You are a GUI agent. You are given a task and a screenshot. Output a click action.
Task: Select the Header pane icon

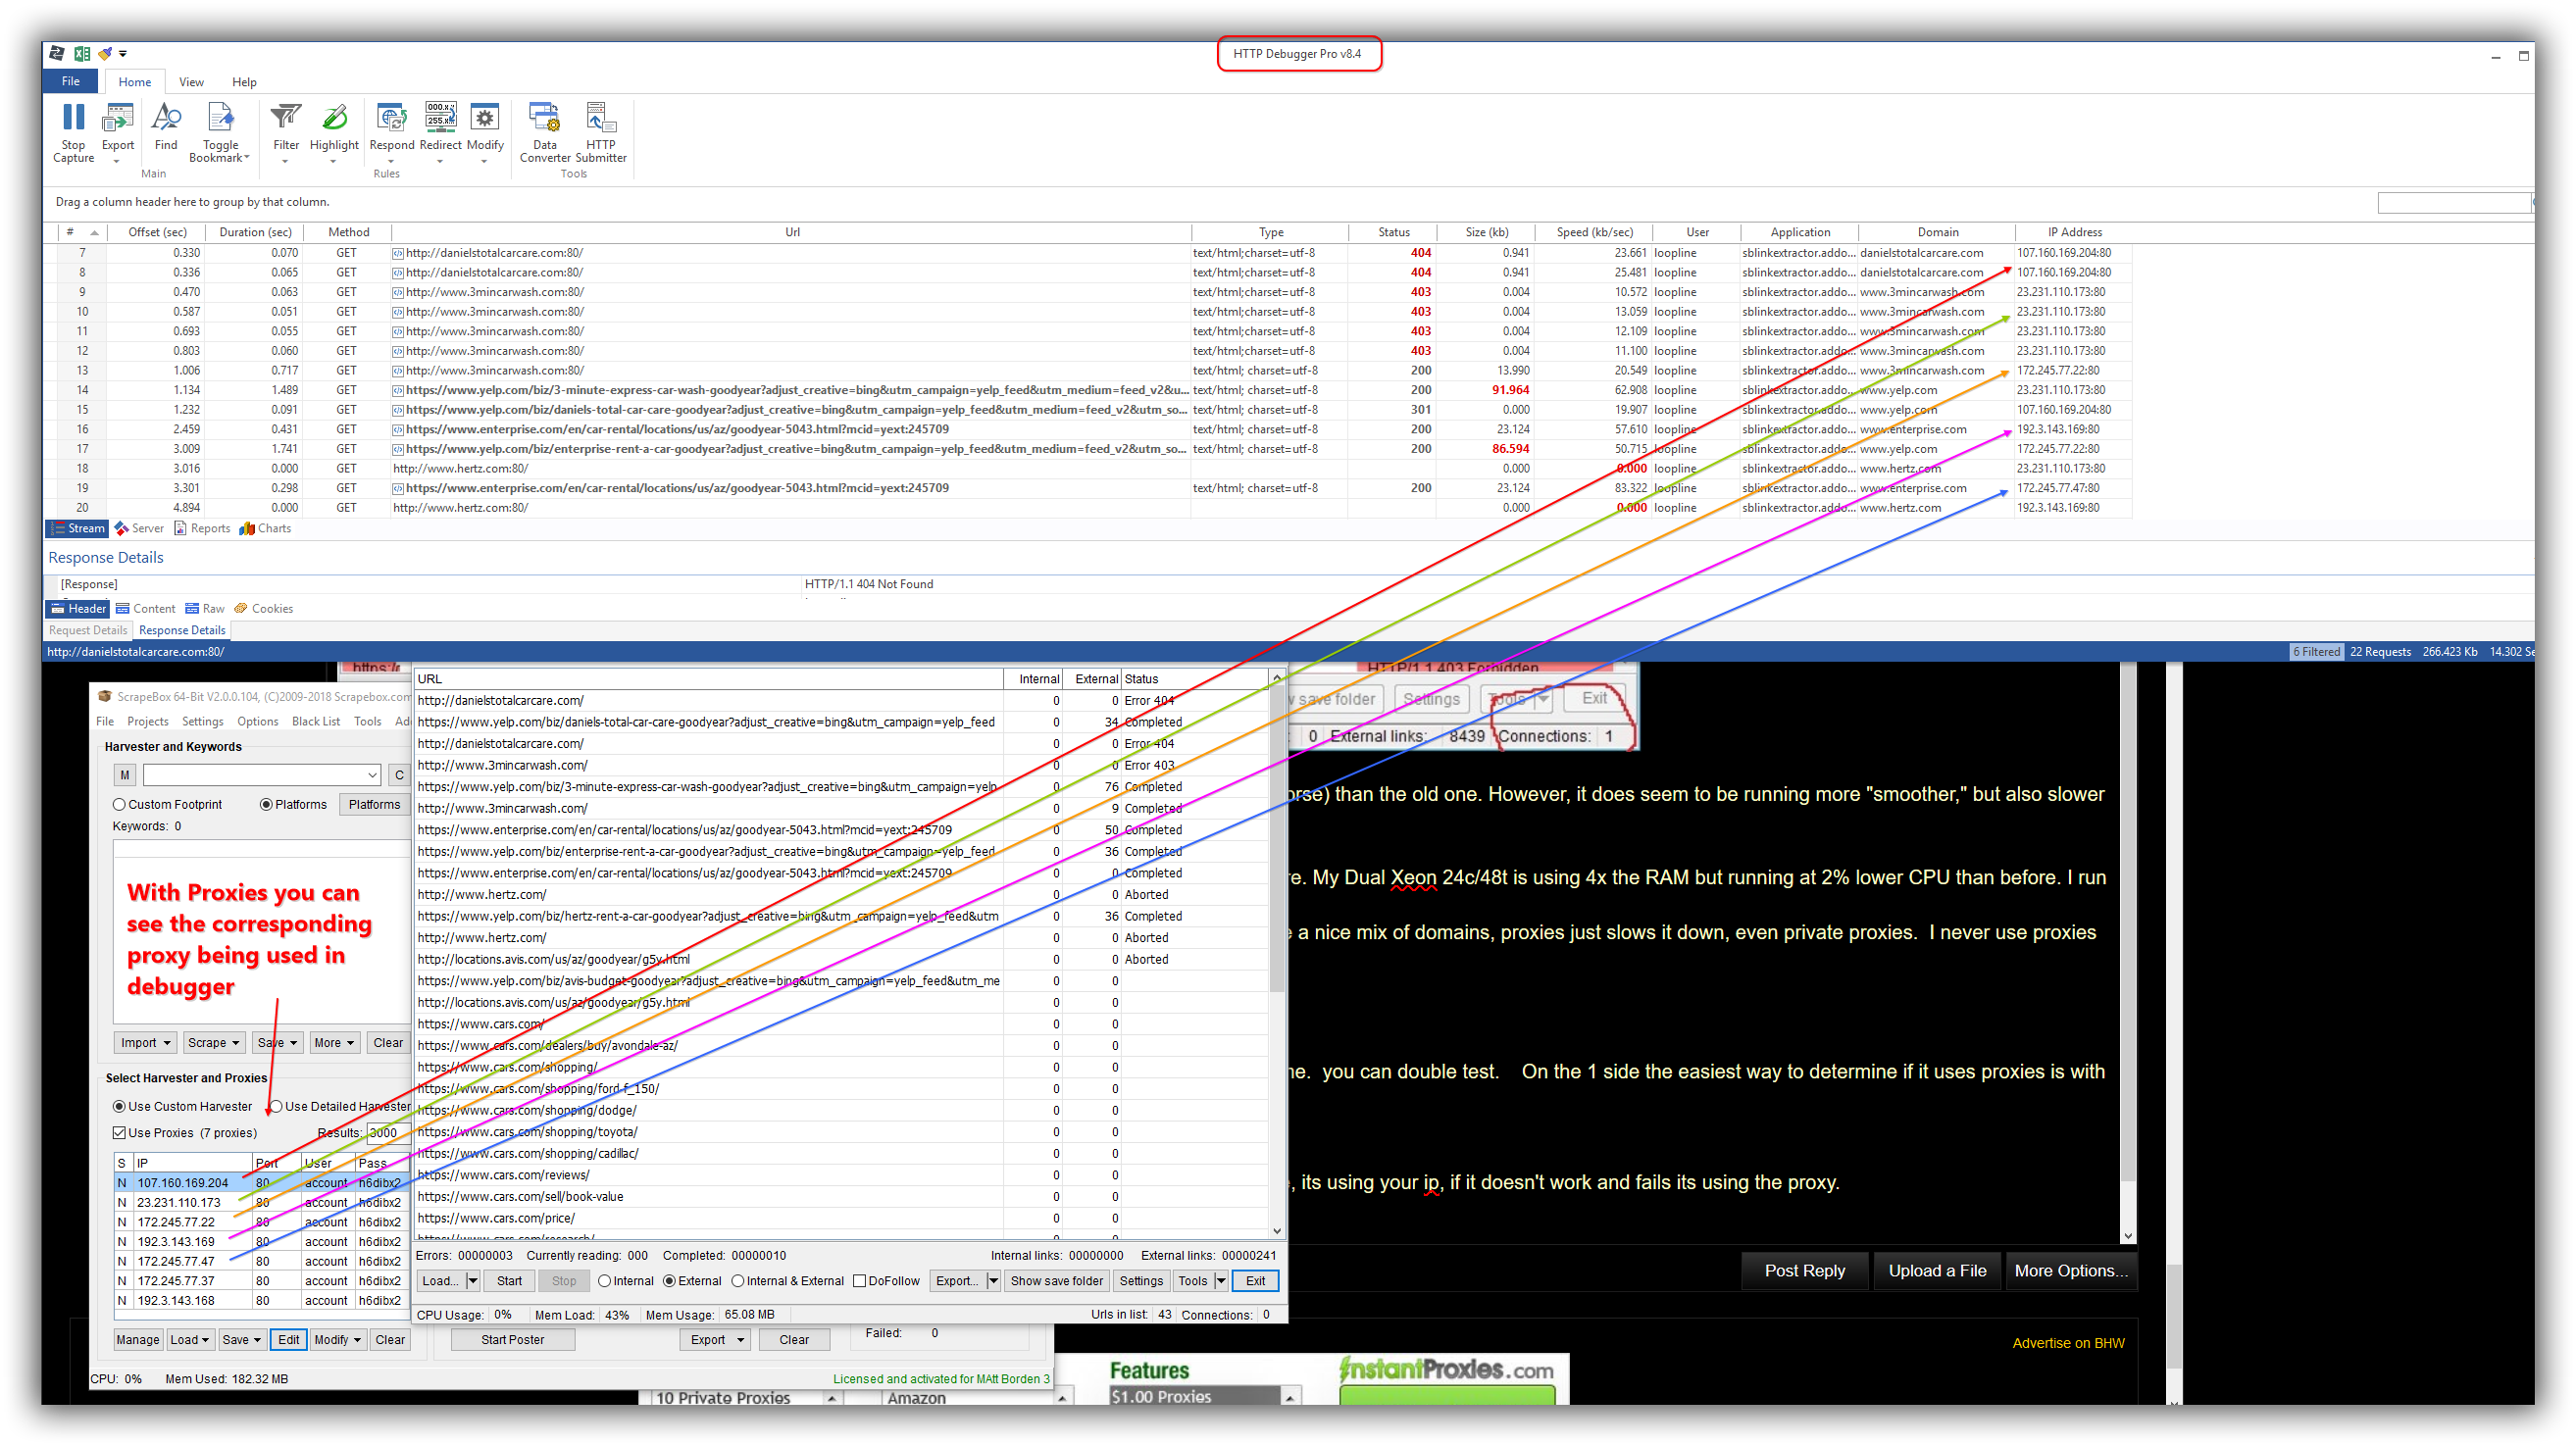click(58, 609)
